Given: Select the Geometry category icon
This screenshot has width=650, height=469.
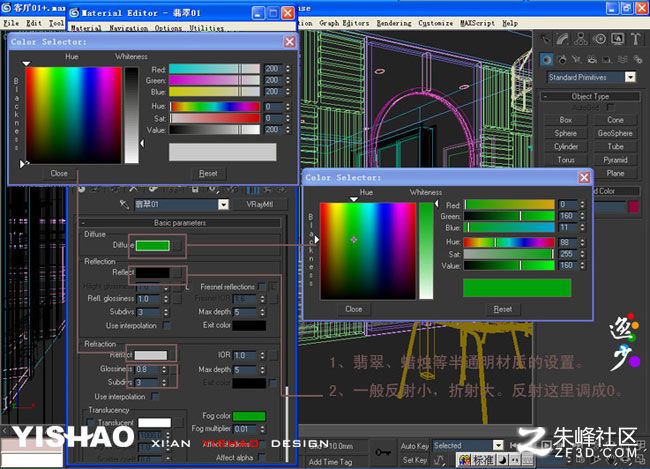Looking at the screenshot, I should click(x=546, y=60).
